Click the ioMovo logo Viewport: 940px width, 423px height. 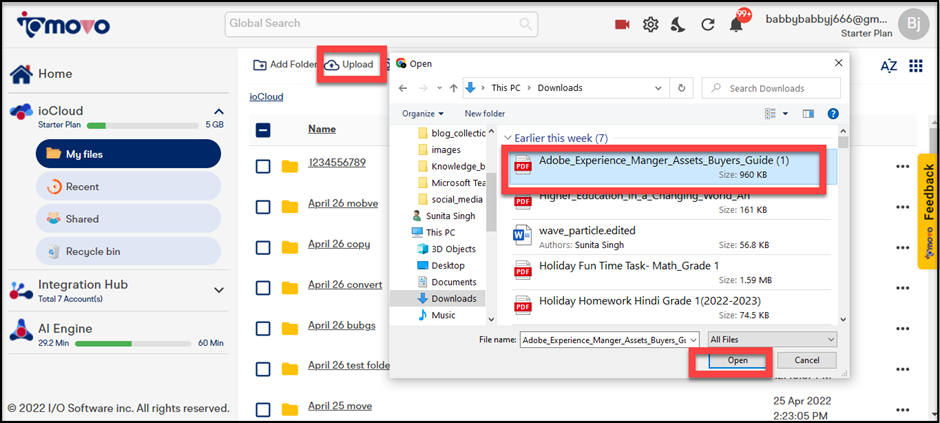tap(64, 24)
